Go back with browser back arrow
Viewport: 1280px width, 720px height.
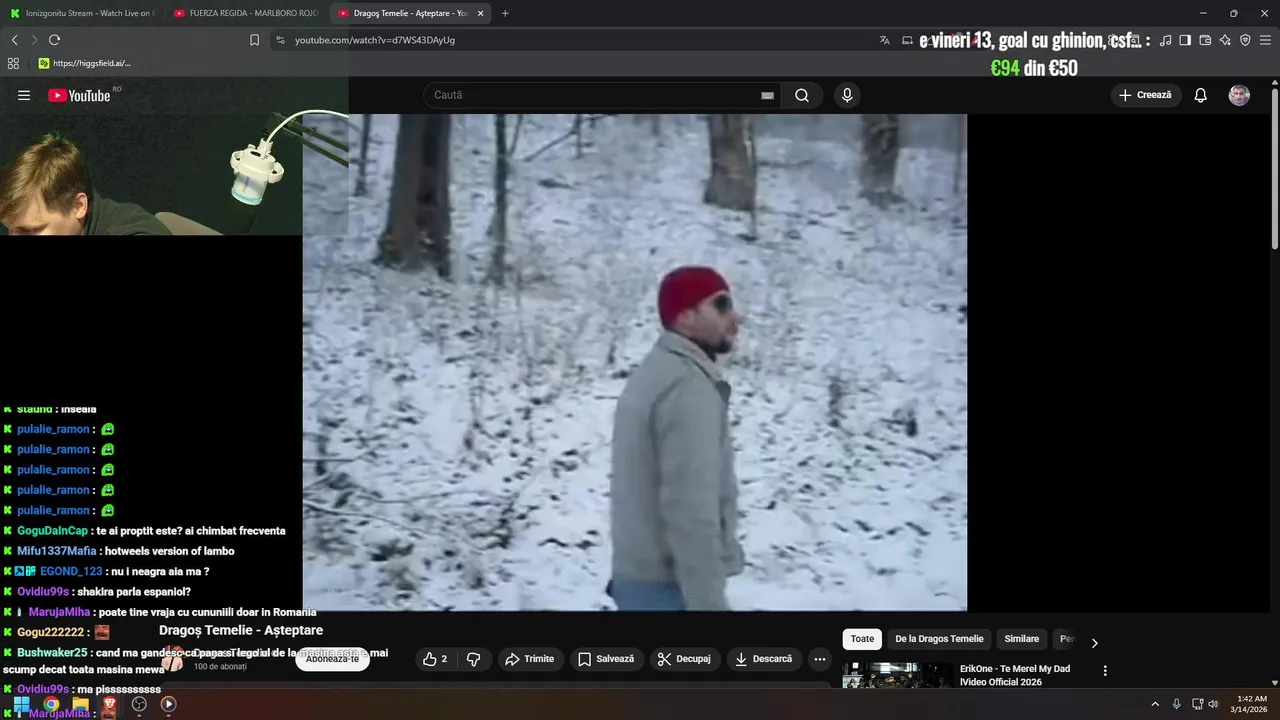point(14,40)
